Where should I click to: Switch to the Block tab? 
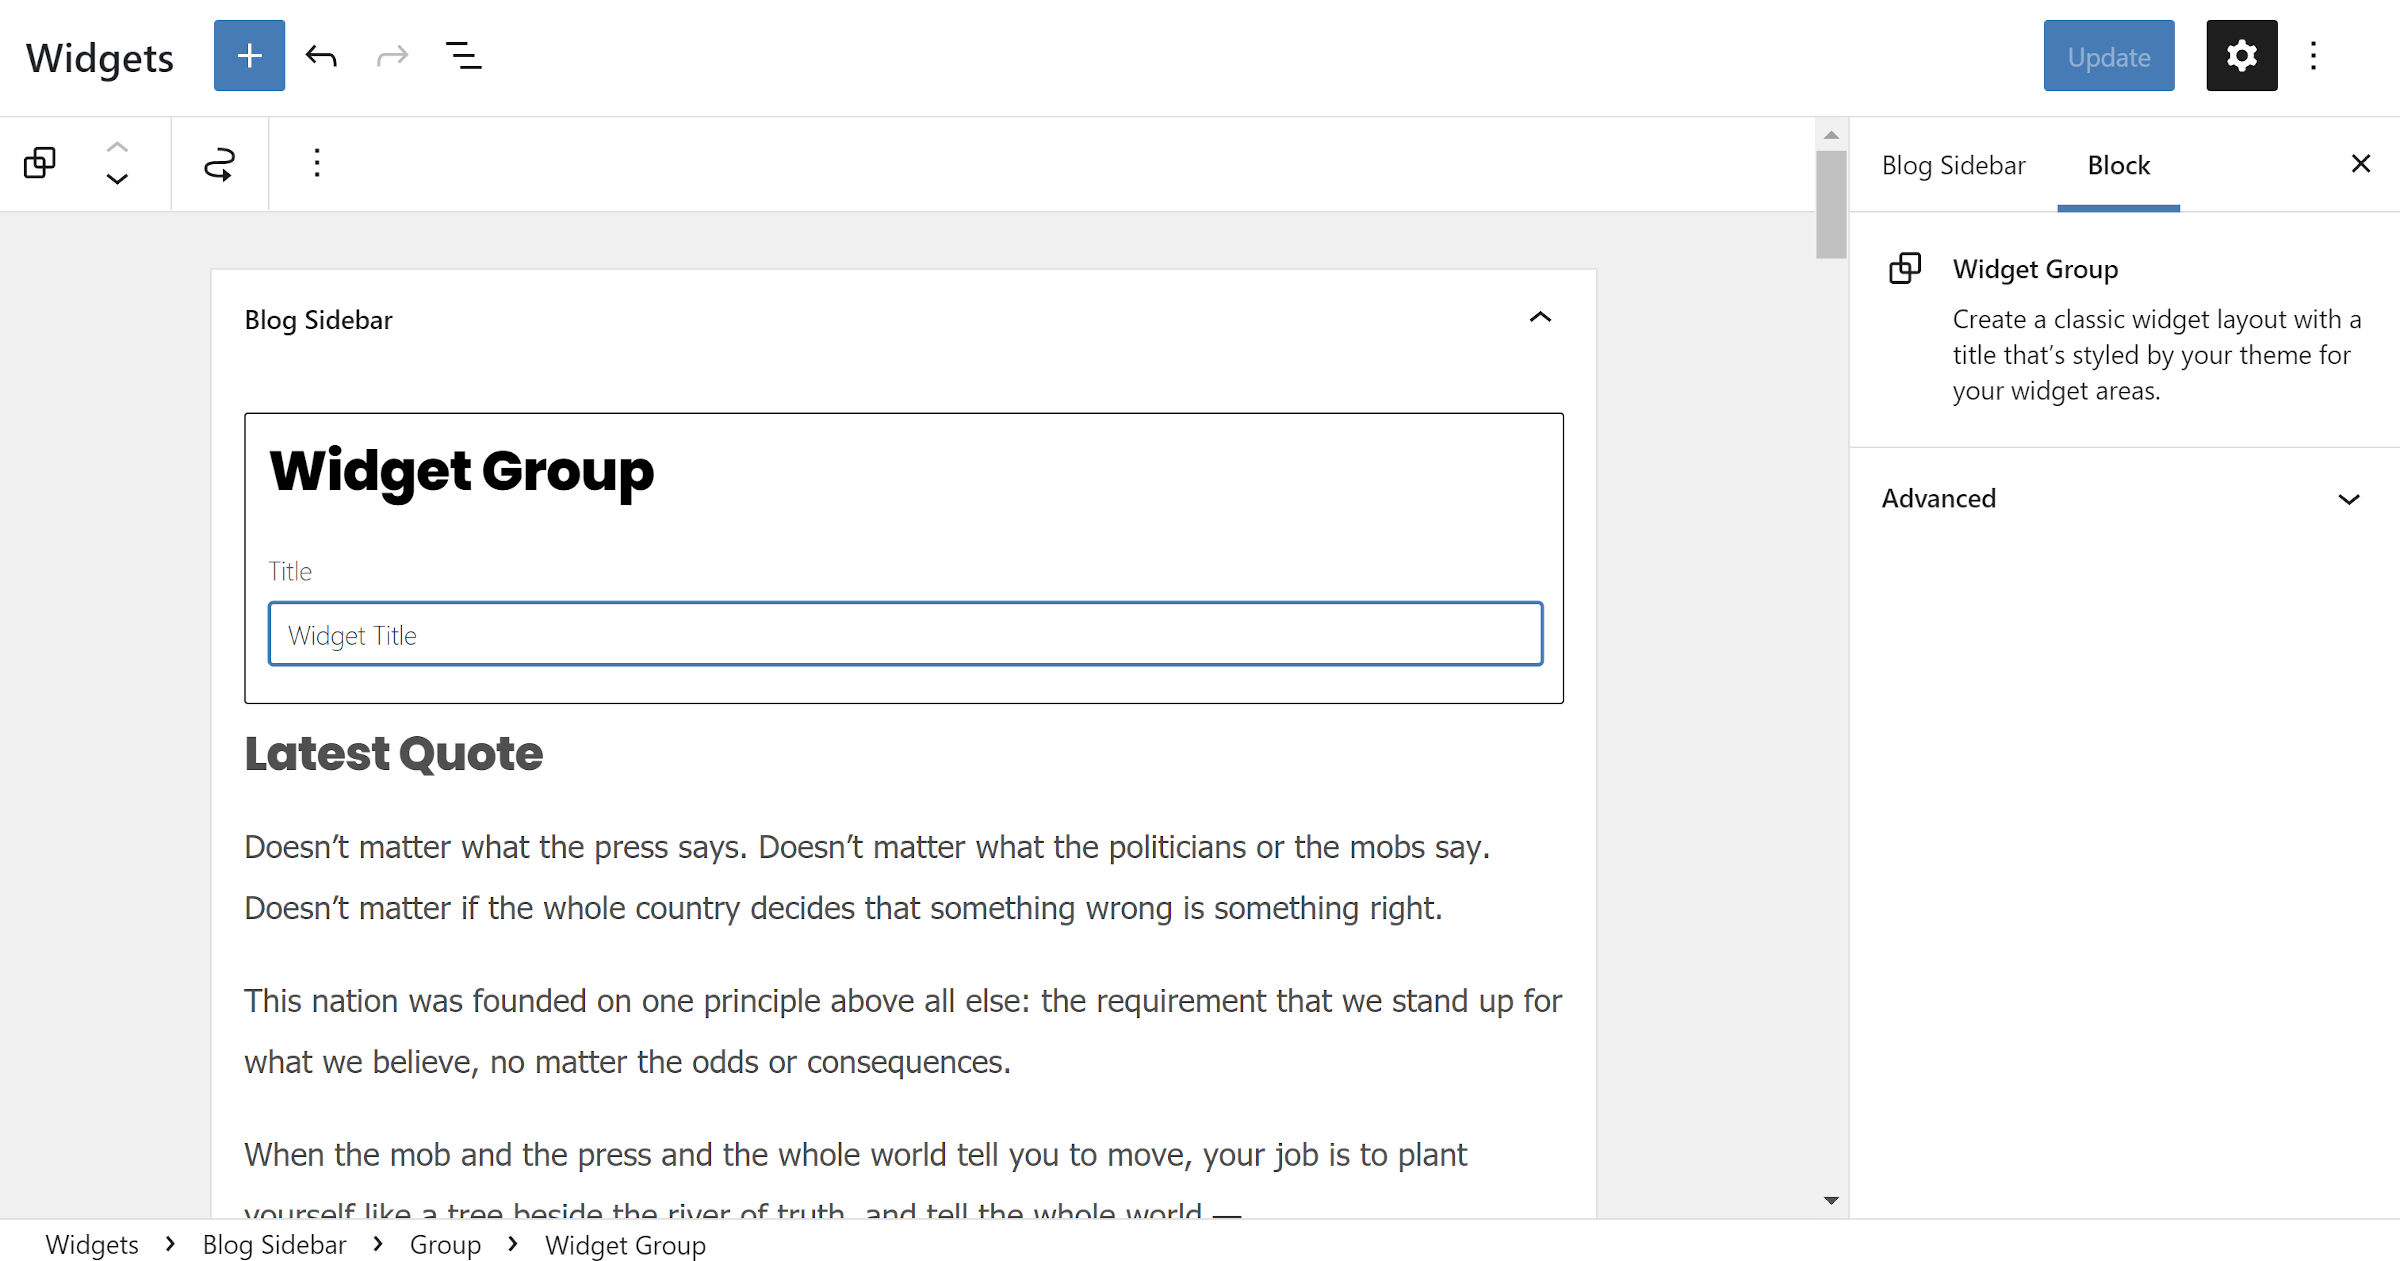(x=2118, y=165)
